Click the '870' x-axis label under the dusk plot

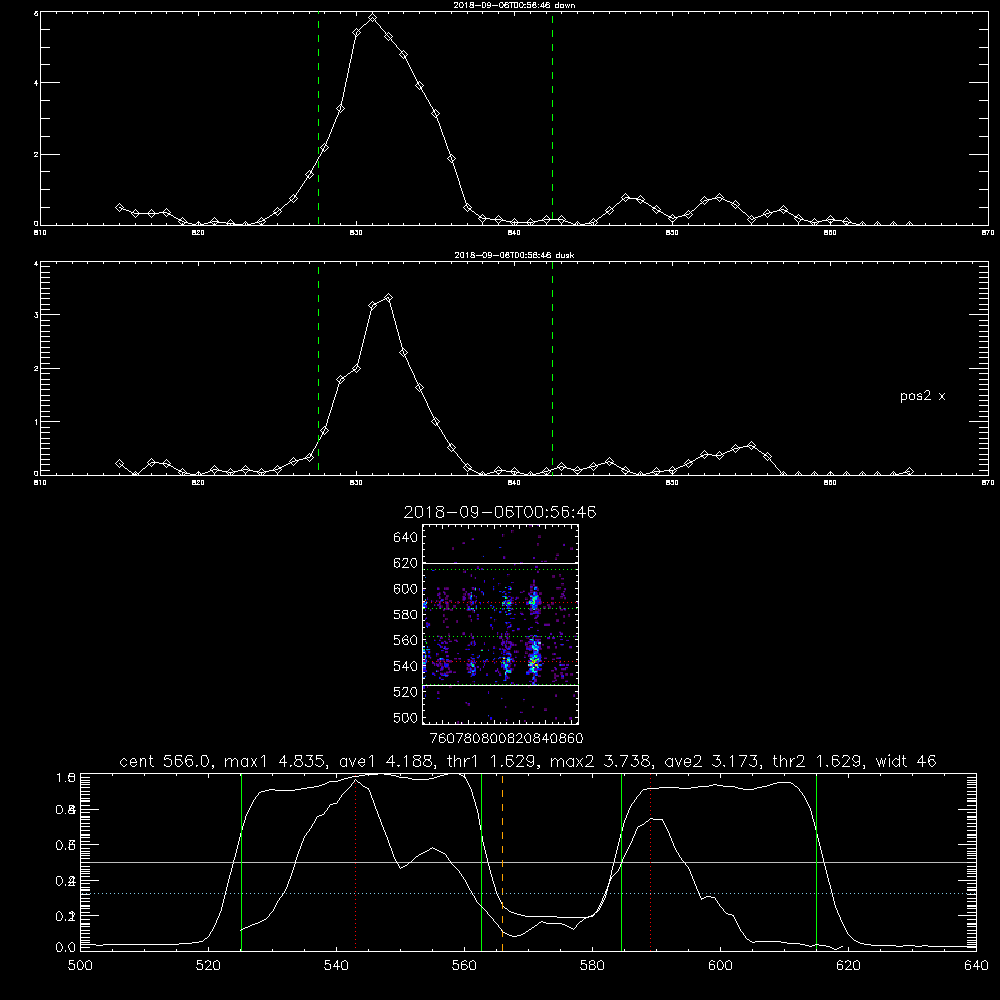click(x=988, y=483)
